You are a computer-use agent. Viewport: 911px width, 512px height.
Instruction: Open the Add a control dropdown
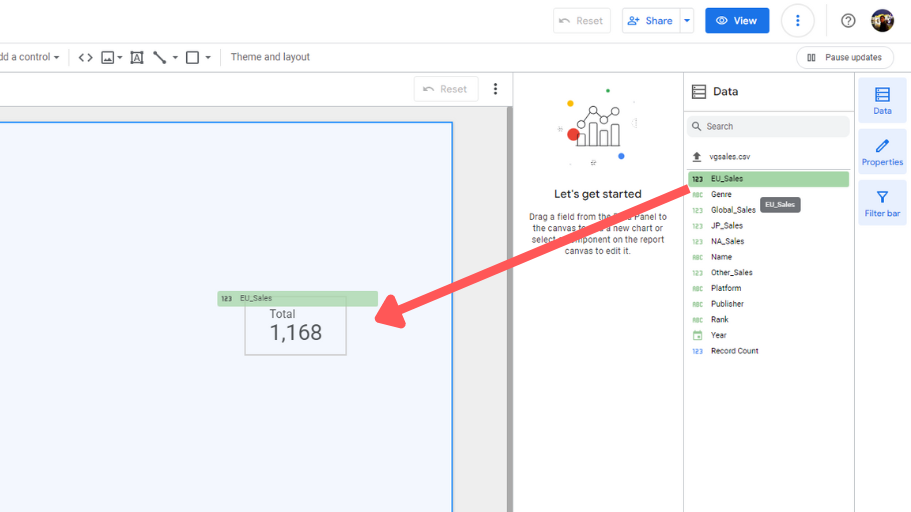[x=28, y=58]
